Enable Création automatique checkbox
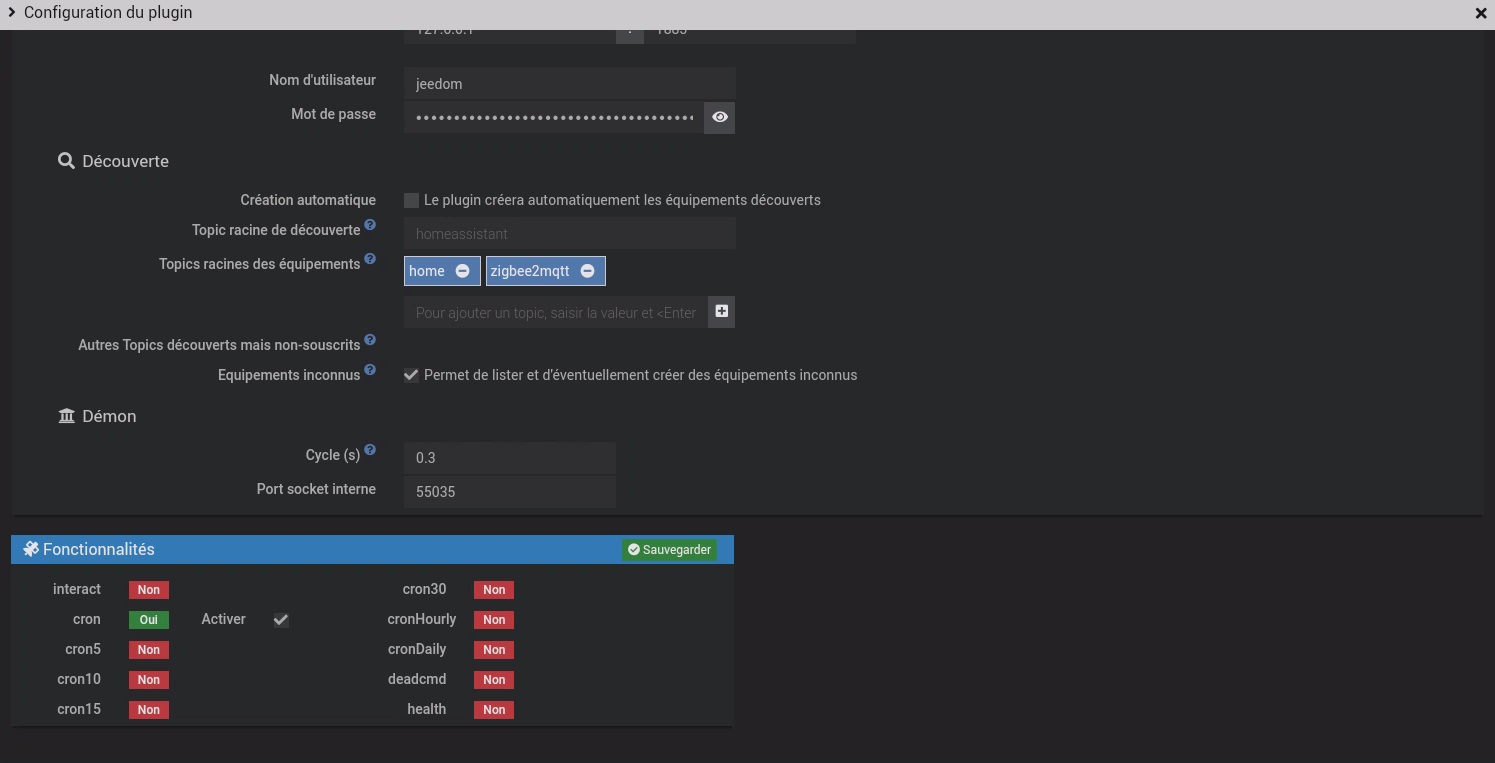This screenshot has width=1495, height=763. click(411, 200)
